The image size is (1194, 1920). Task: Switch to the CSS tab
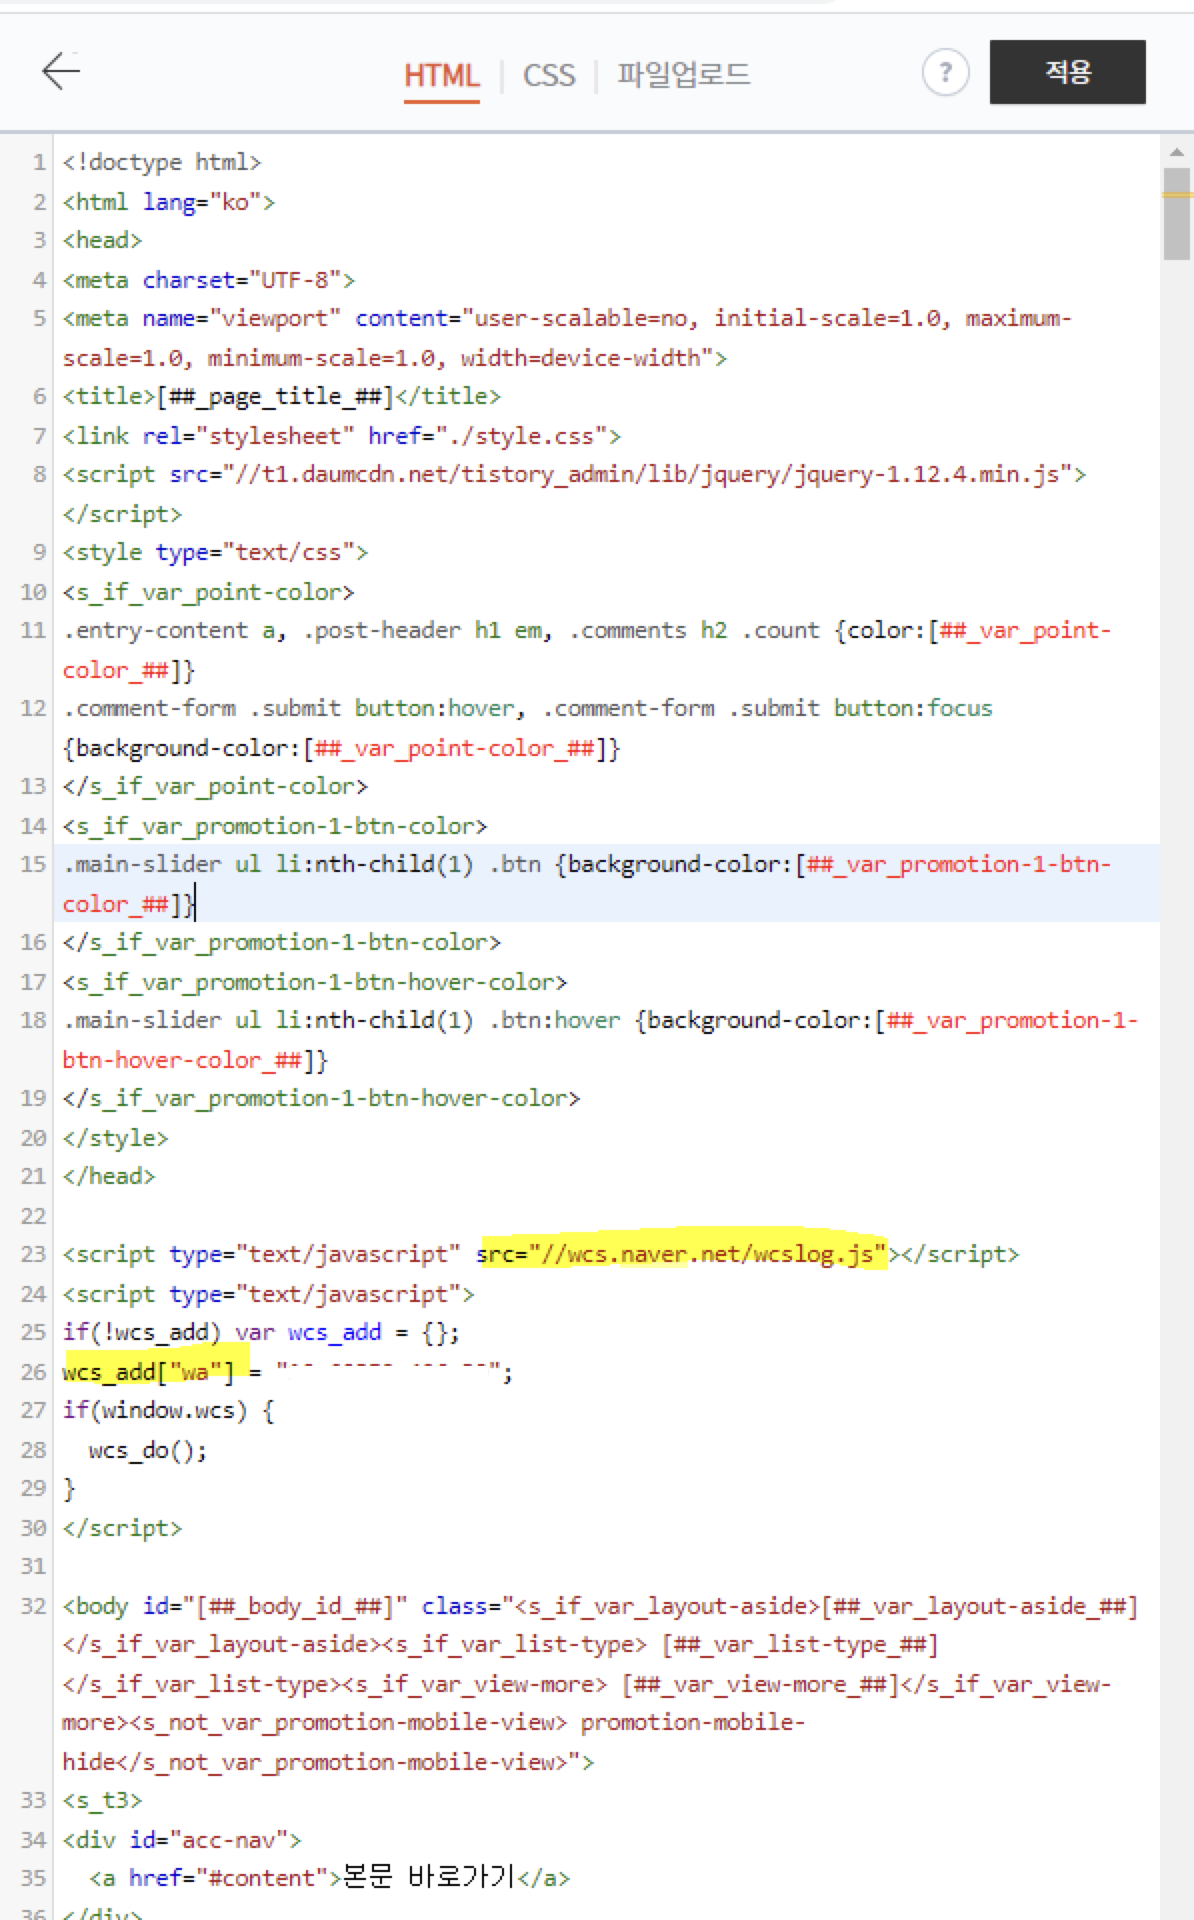[x=549, y=75]
